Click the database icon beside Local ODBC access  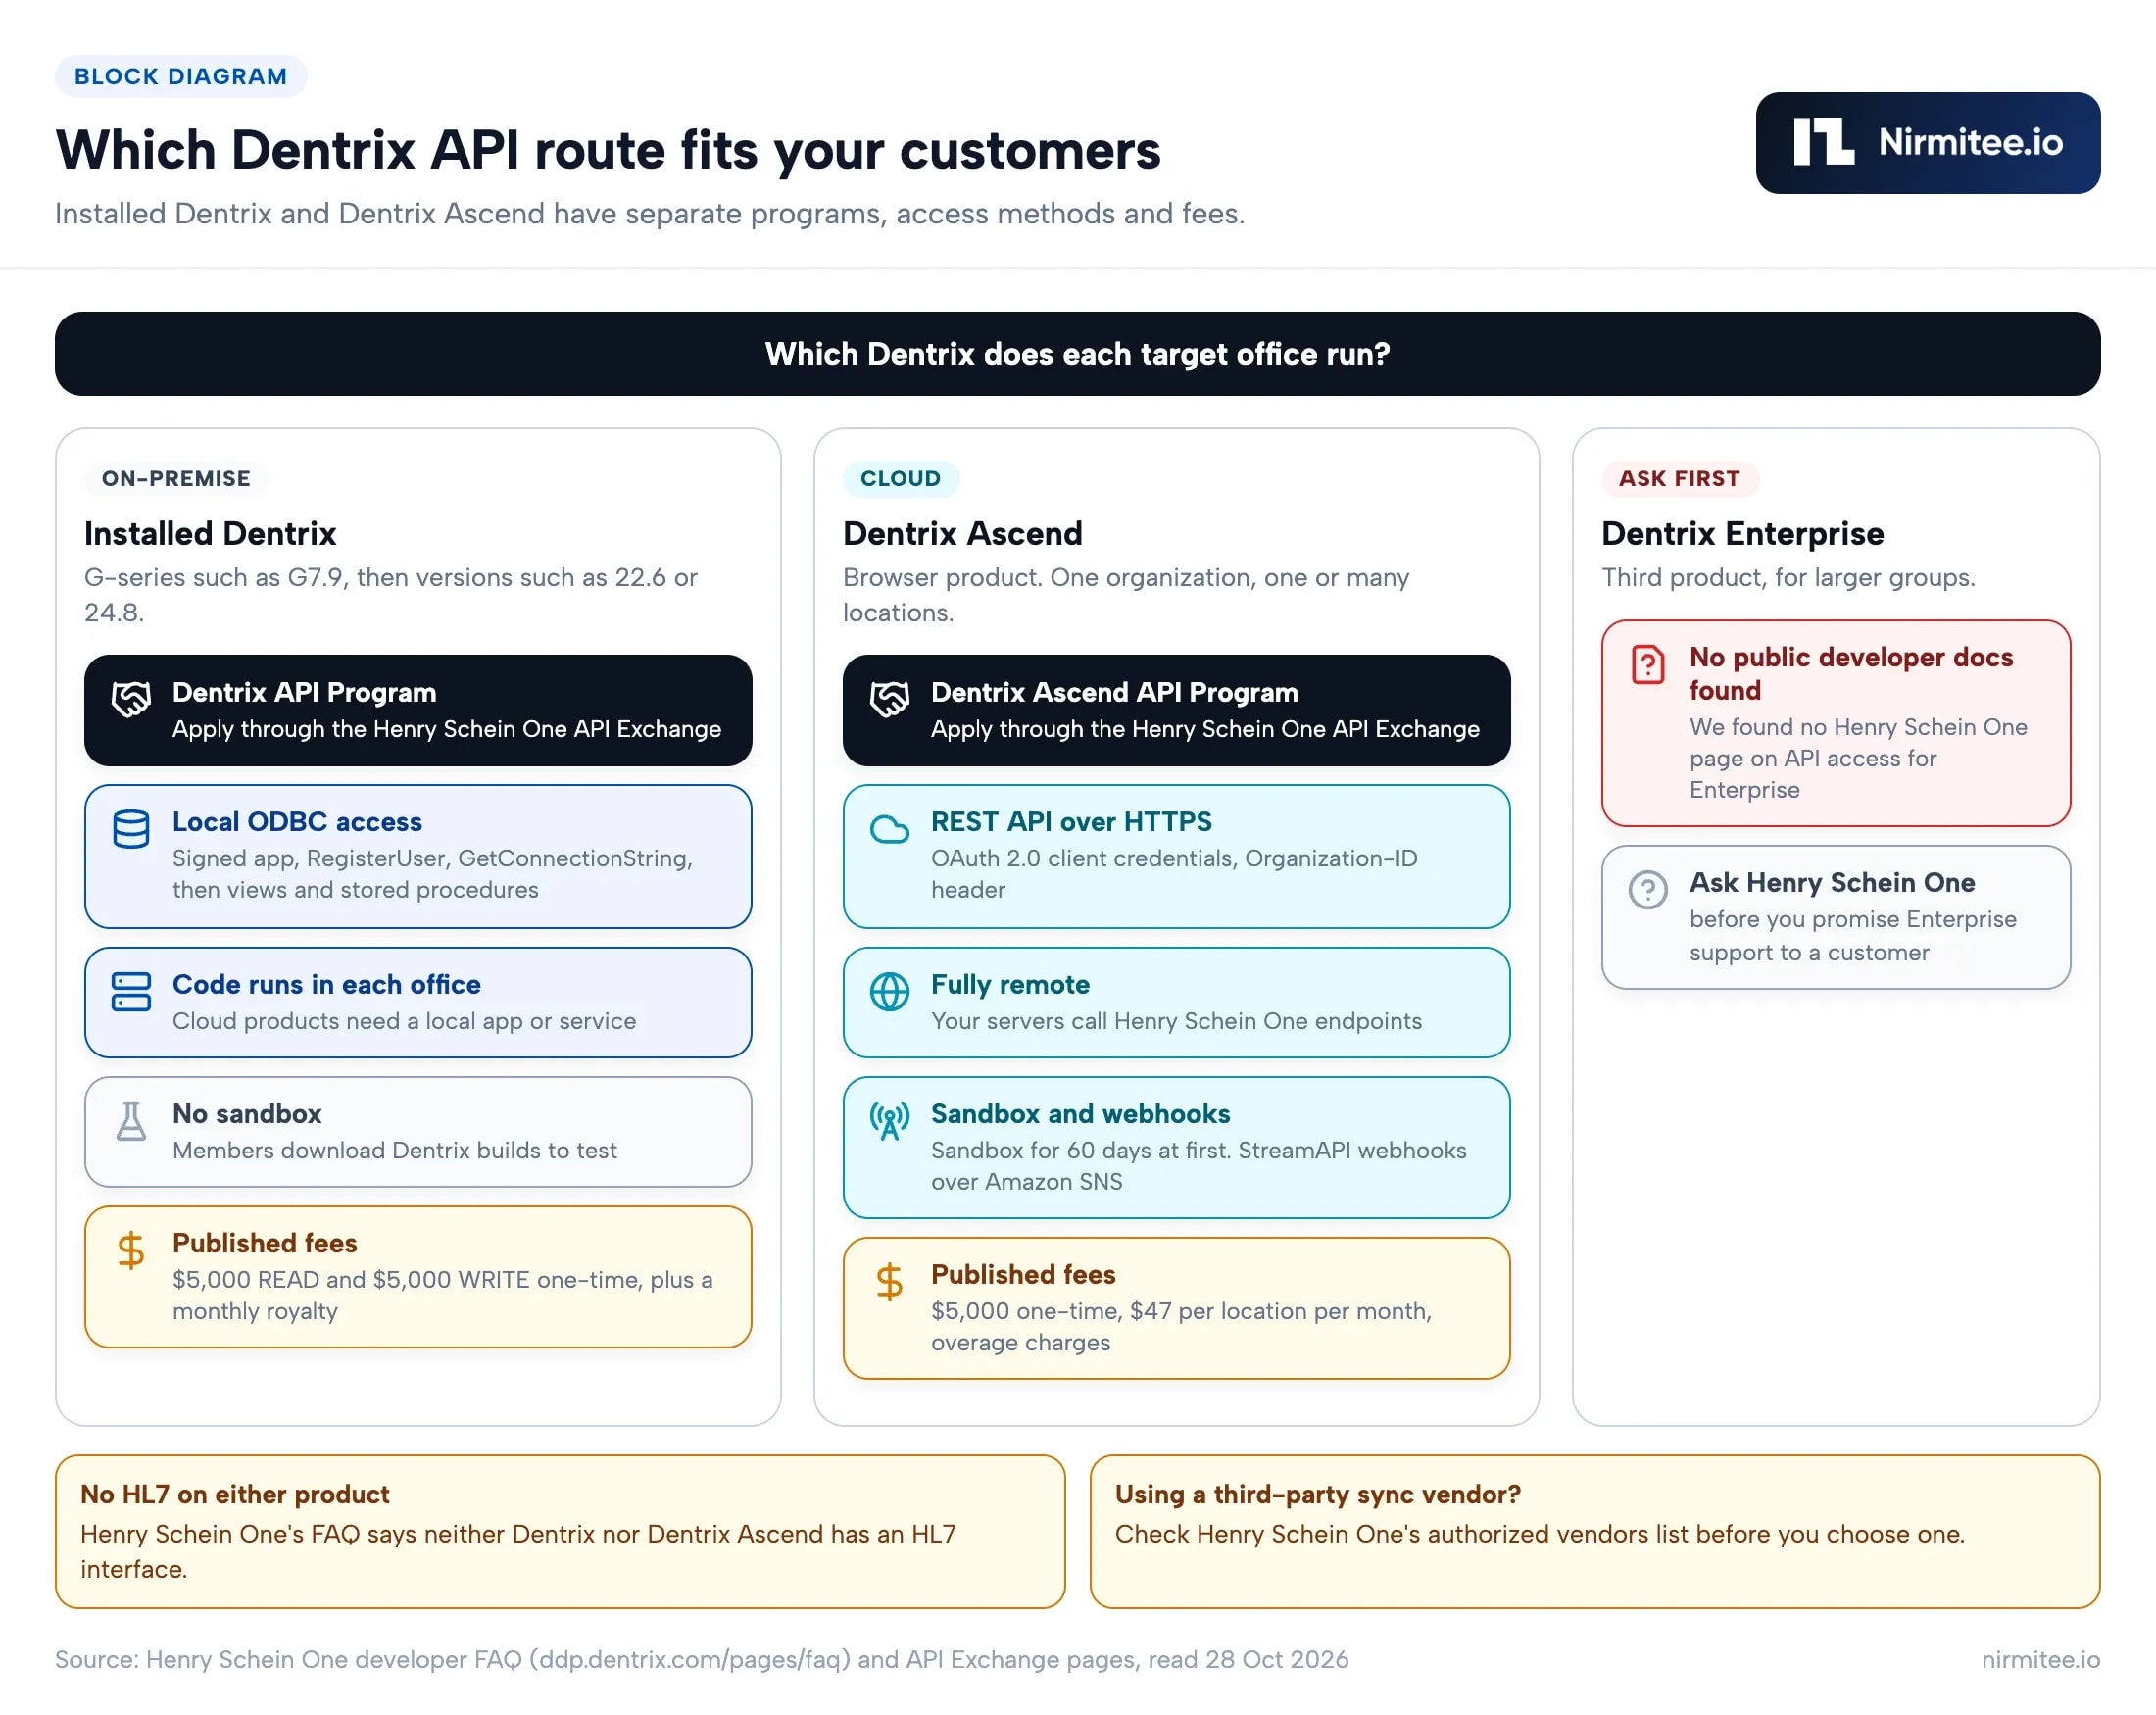coord(131,829)
